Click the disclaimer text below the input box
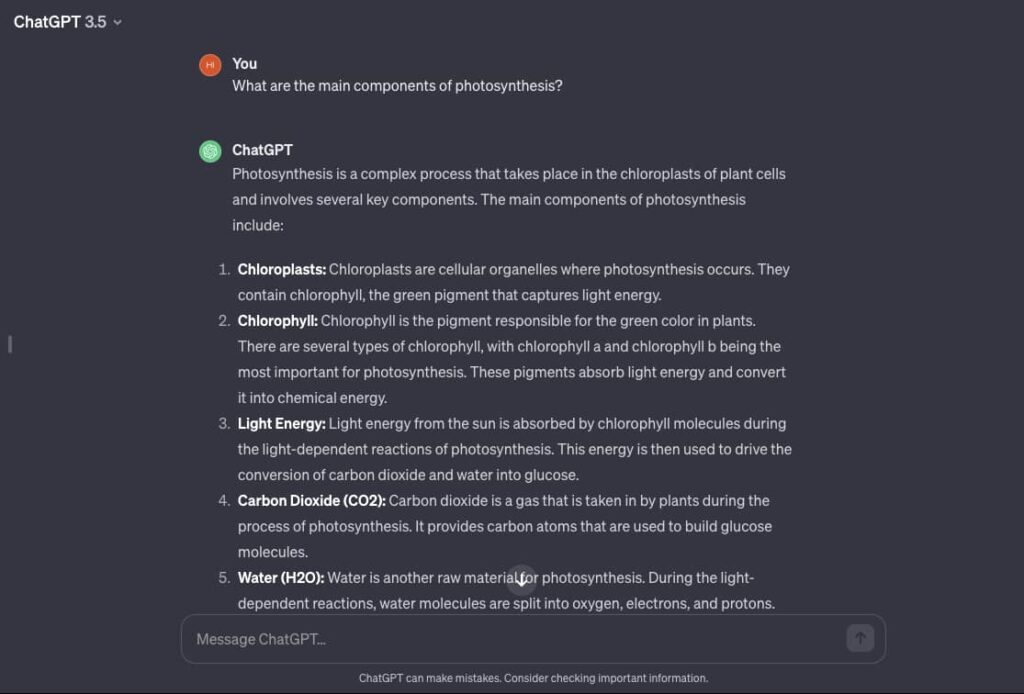This screenshot has height=694, width=1024. coord(532,677)
